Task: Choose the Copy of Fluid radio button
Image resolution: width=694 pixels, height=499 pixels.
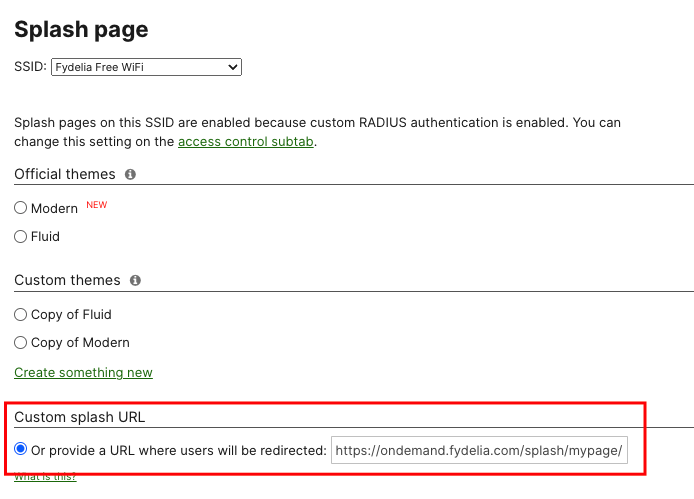Action: click(20, 315)
